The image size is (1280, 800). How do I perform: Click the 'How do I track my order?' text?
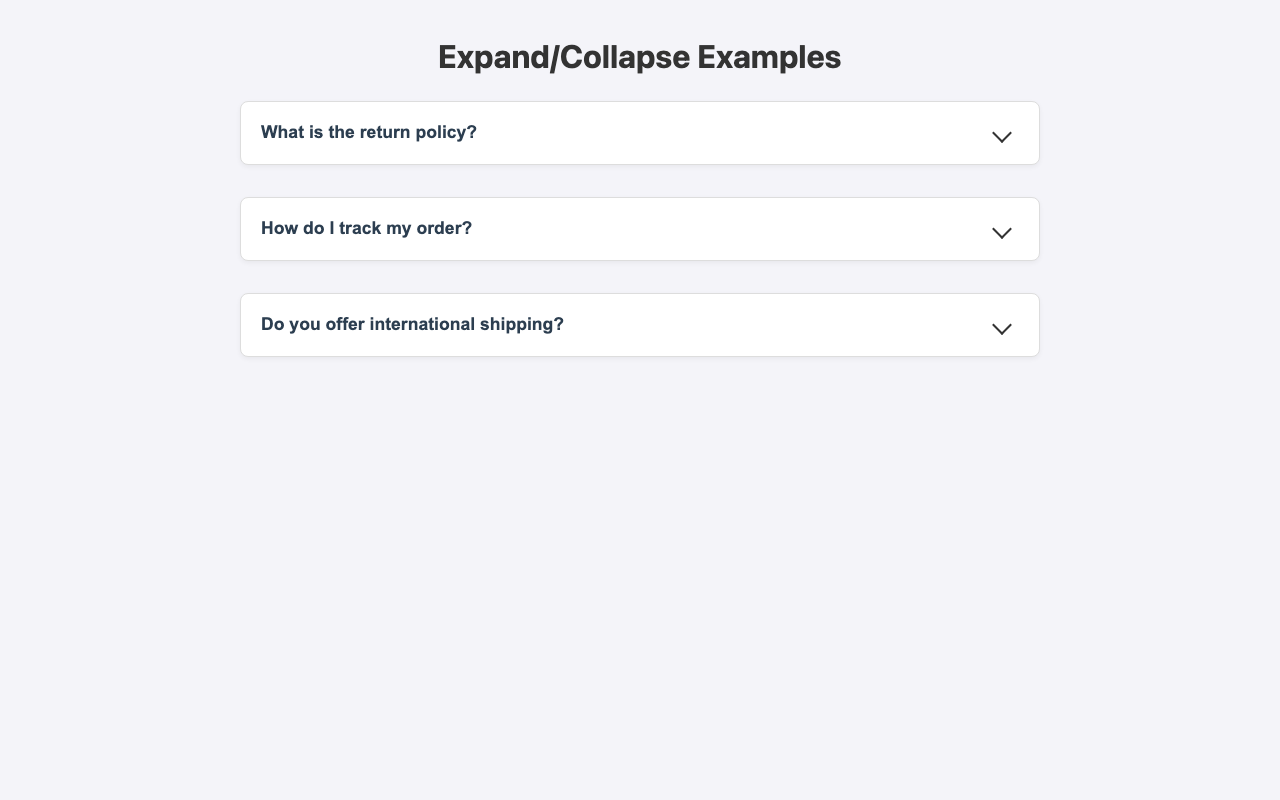click(x=366, y=228)
